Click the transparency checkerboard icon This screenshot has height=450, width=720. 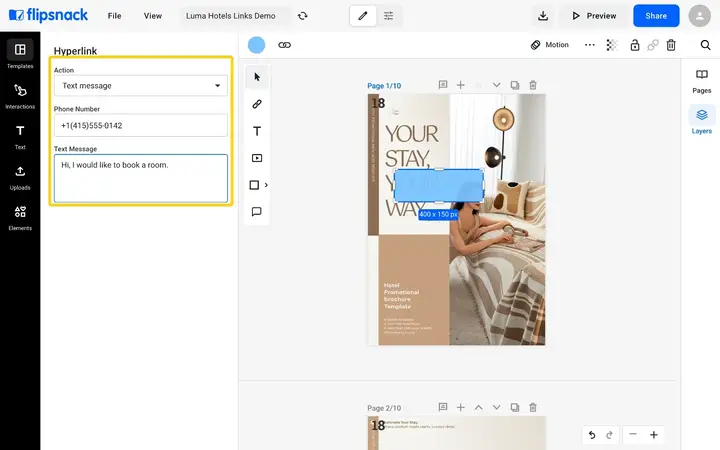point(612,45)
